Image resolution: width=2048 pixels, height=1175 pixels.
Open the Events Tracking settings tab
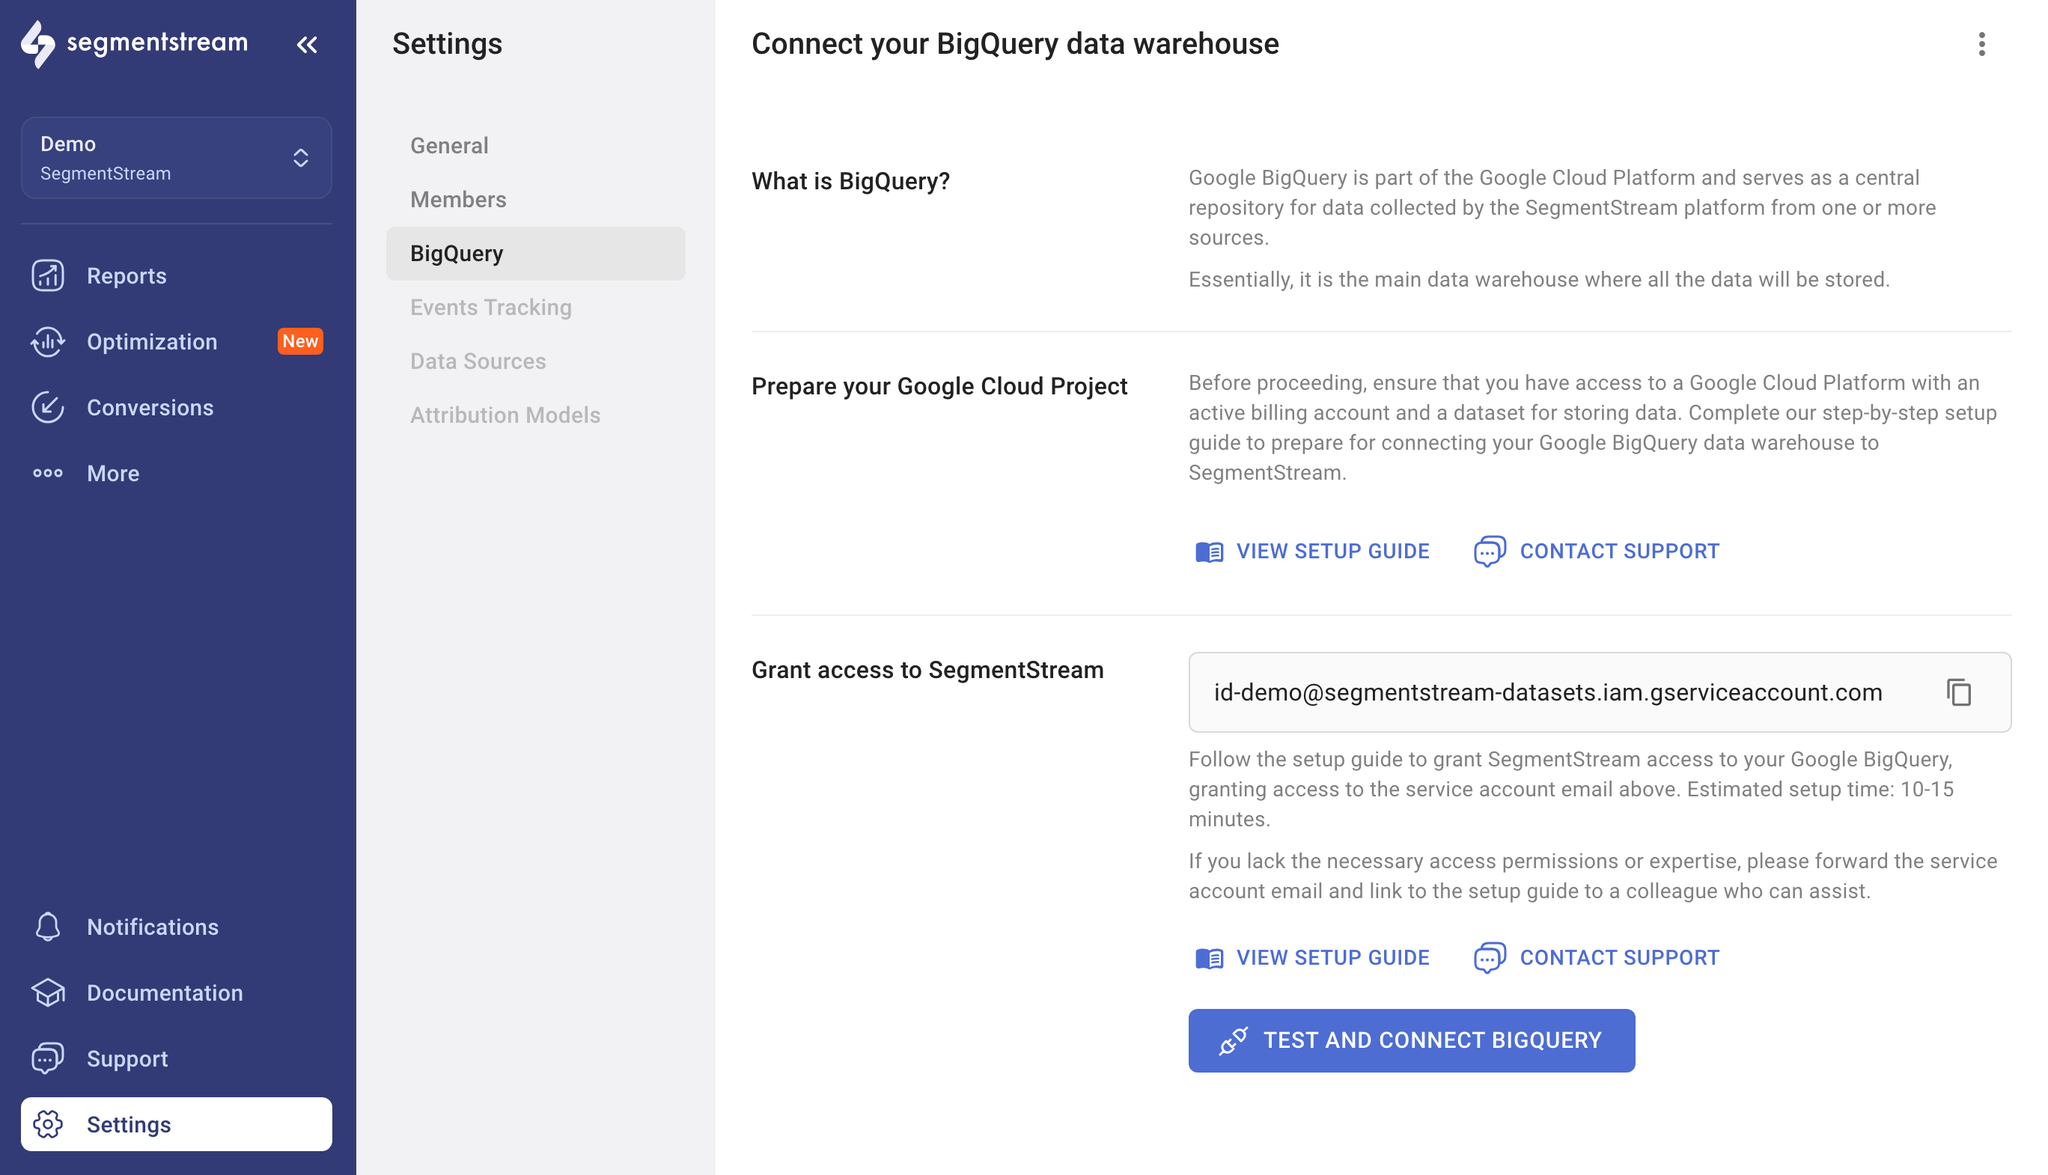pyautogui.click(x=536, y=307)
